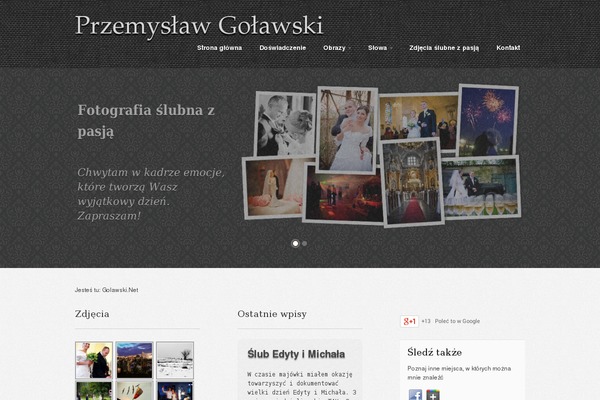Open the Strona główna menu item
Image resolution: width=600 pixels, height=400 pixels.
click(x=219, y=48)
